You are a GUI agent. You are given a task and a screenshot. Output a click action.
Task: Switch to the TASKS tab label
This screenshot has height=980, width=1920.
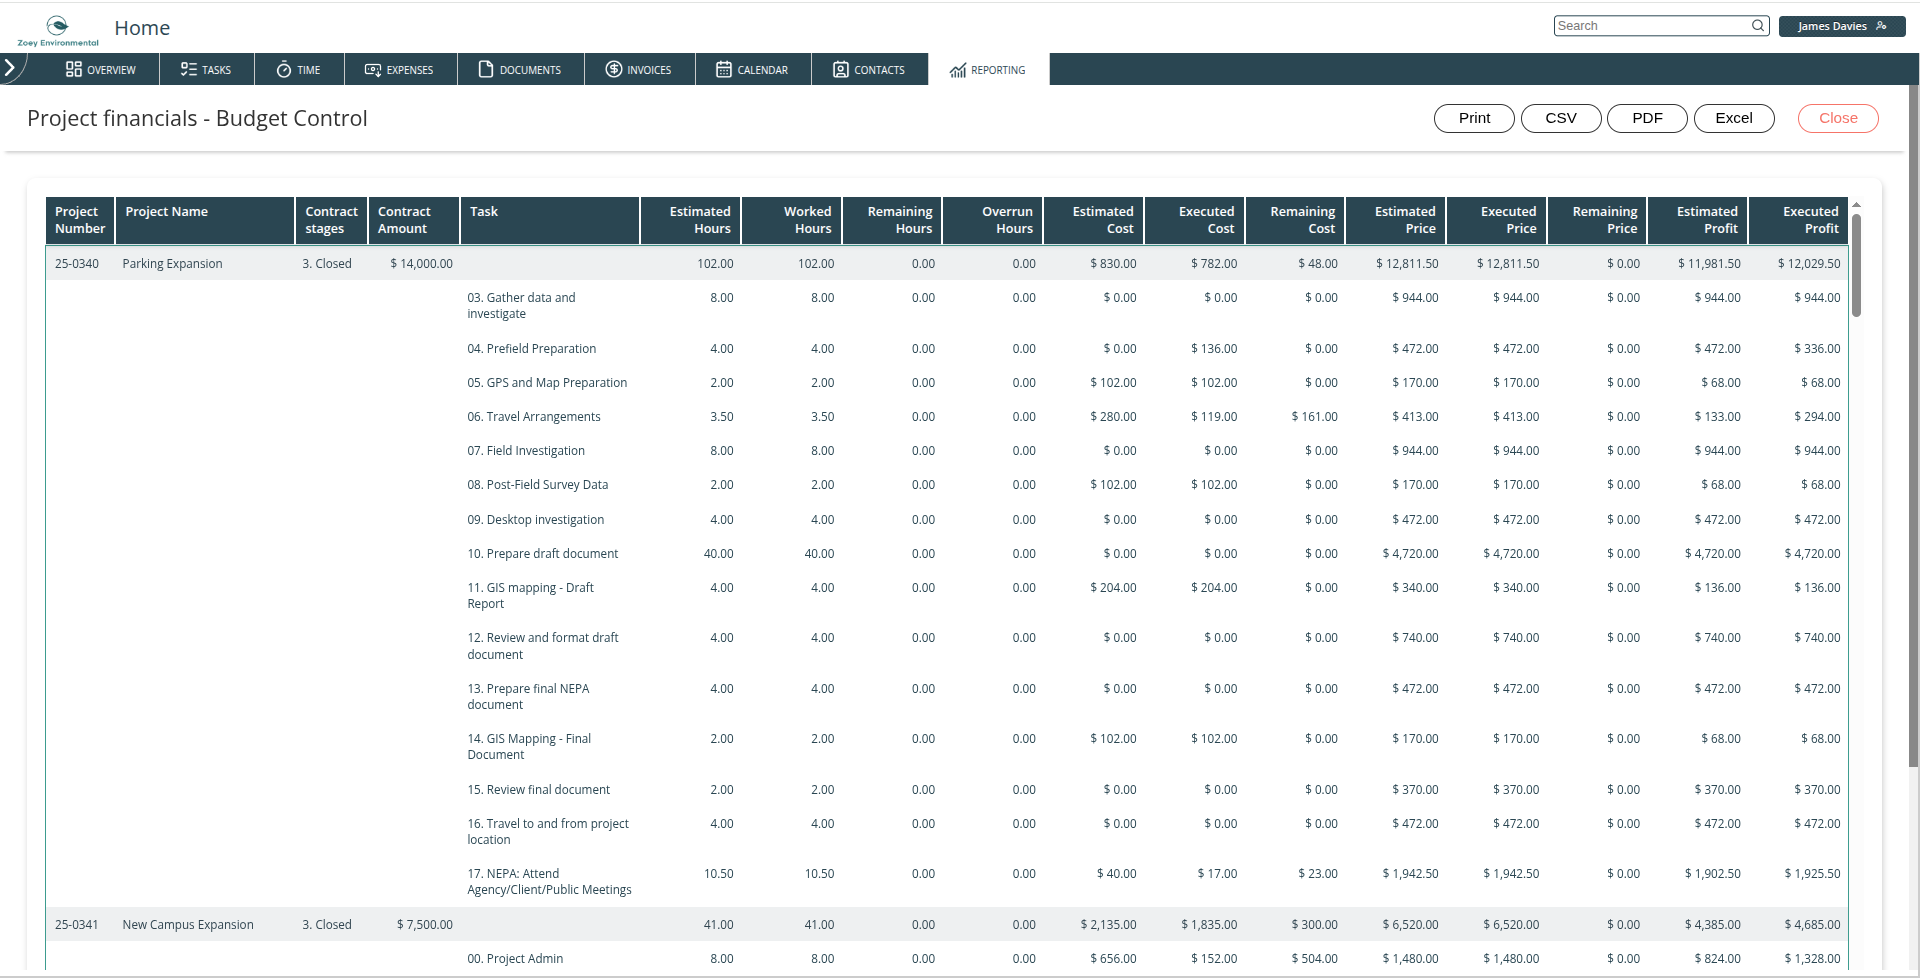coord(216,70)
